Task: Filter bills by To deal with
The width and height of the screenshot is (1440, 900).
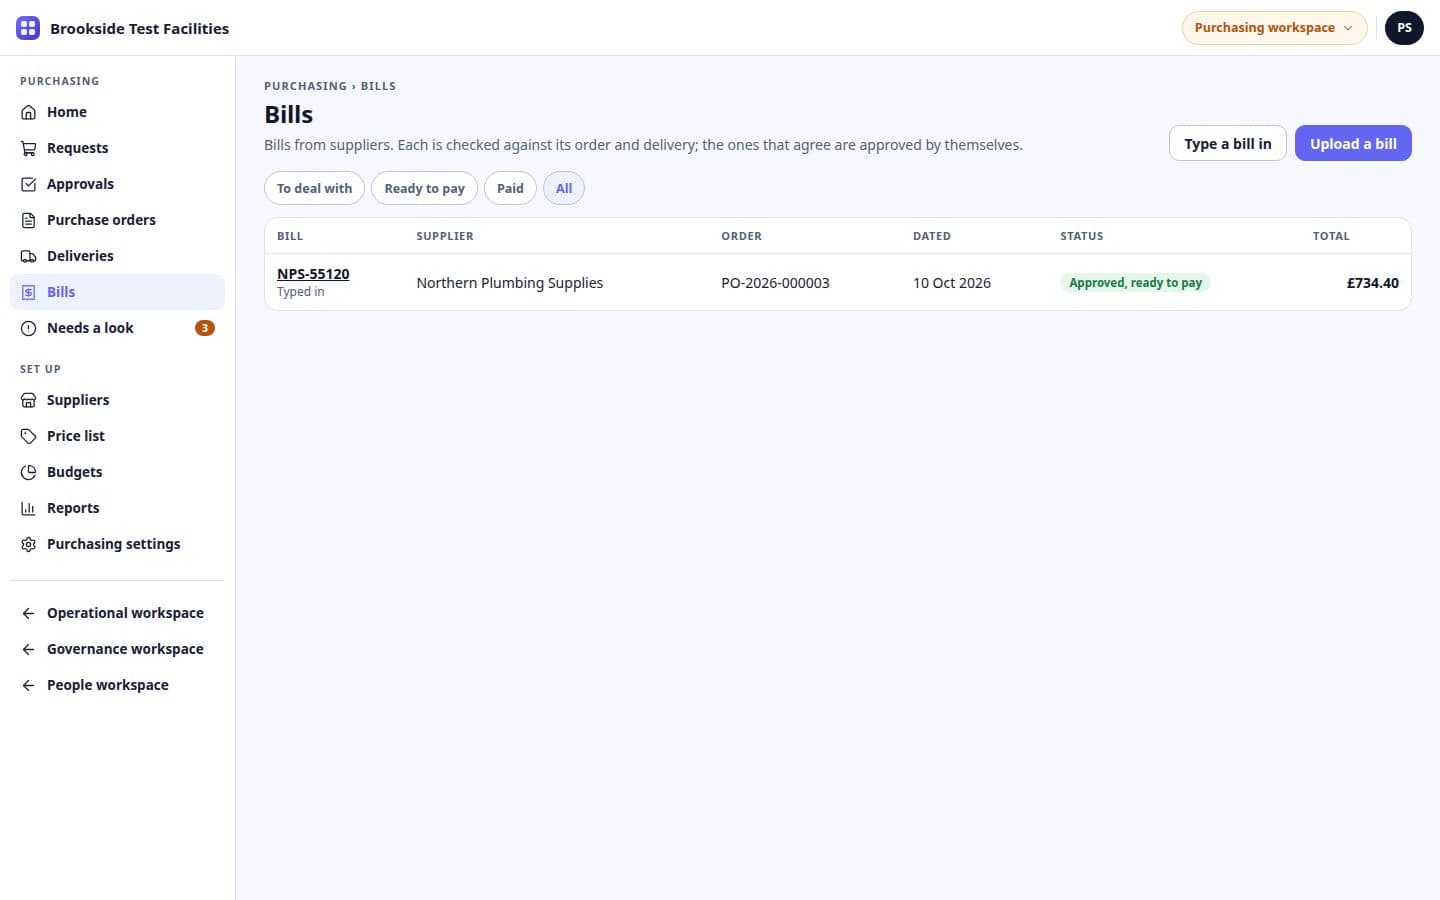Action: pyautogui.click(x=314, y=188)
